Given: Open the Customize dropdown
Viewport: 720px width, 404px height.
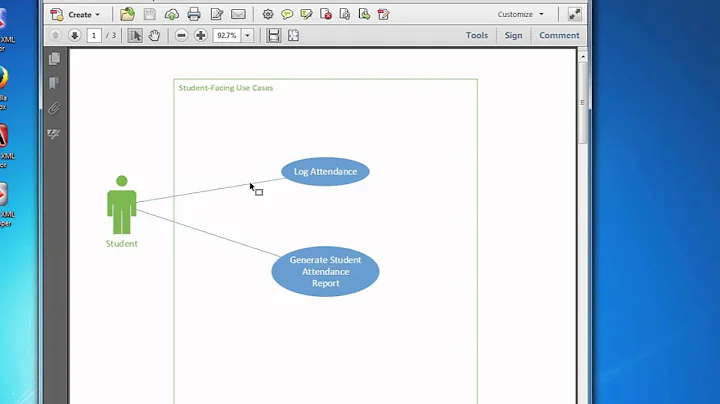Looking at the screenshot, I should (521, 14).
